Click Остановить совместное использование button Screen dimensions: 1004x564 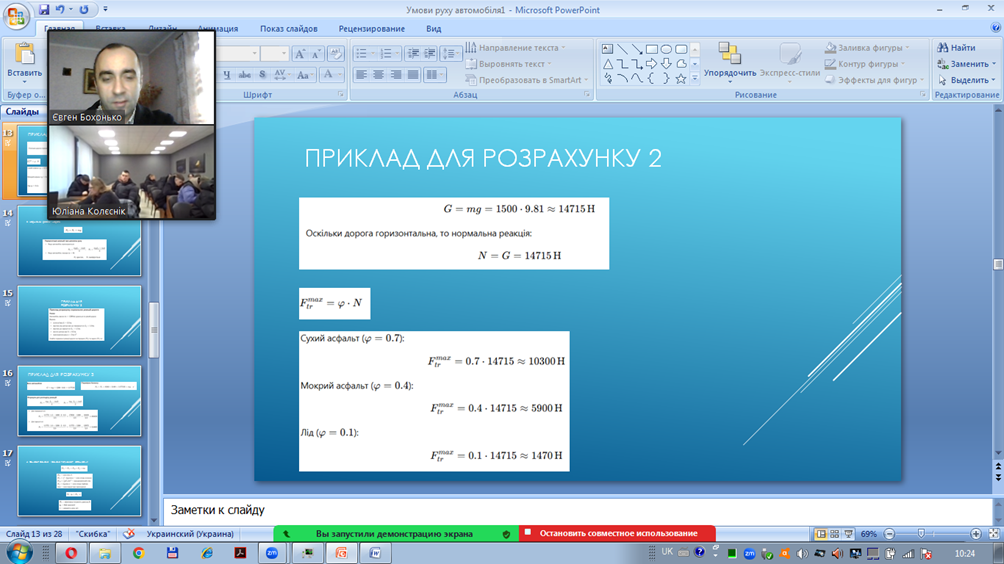(x=617, y=534)
